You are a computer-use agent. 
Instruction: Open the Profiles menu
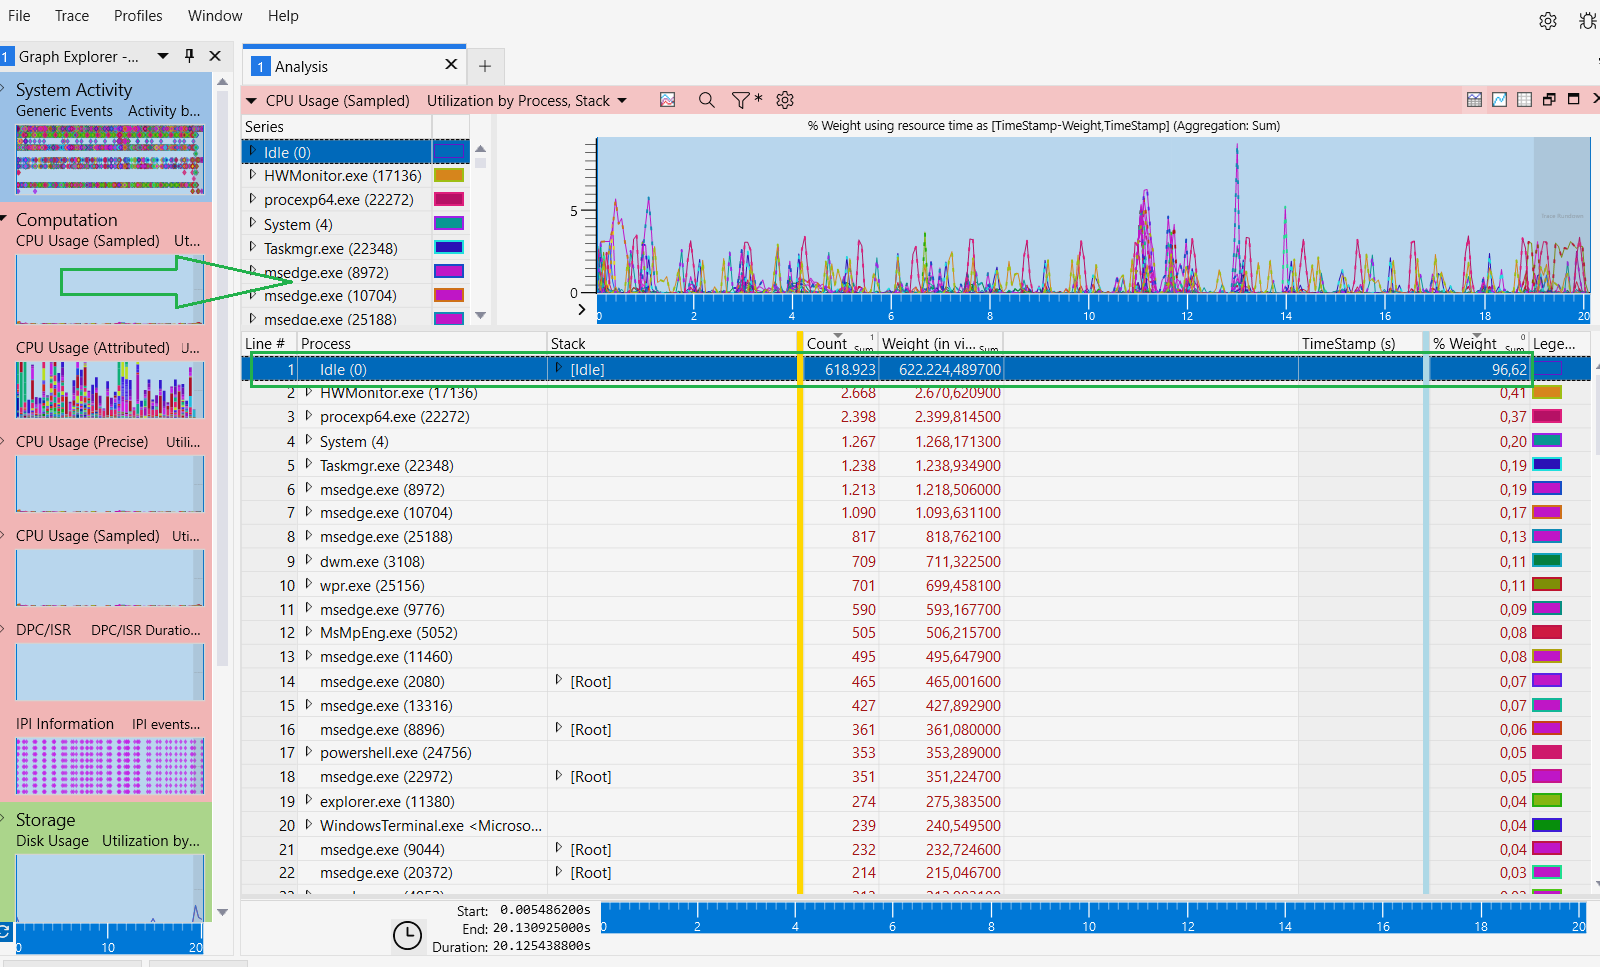coord(138,16)
